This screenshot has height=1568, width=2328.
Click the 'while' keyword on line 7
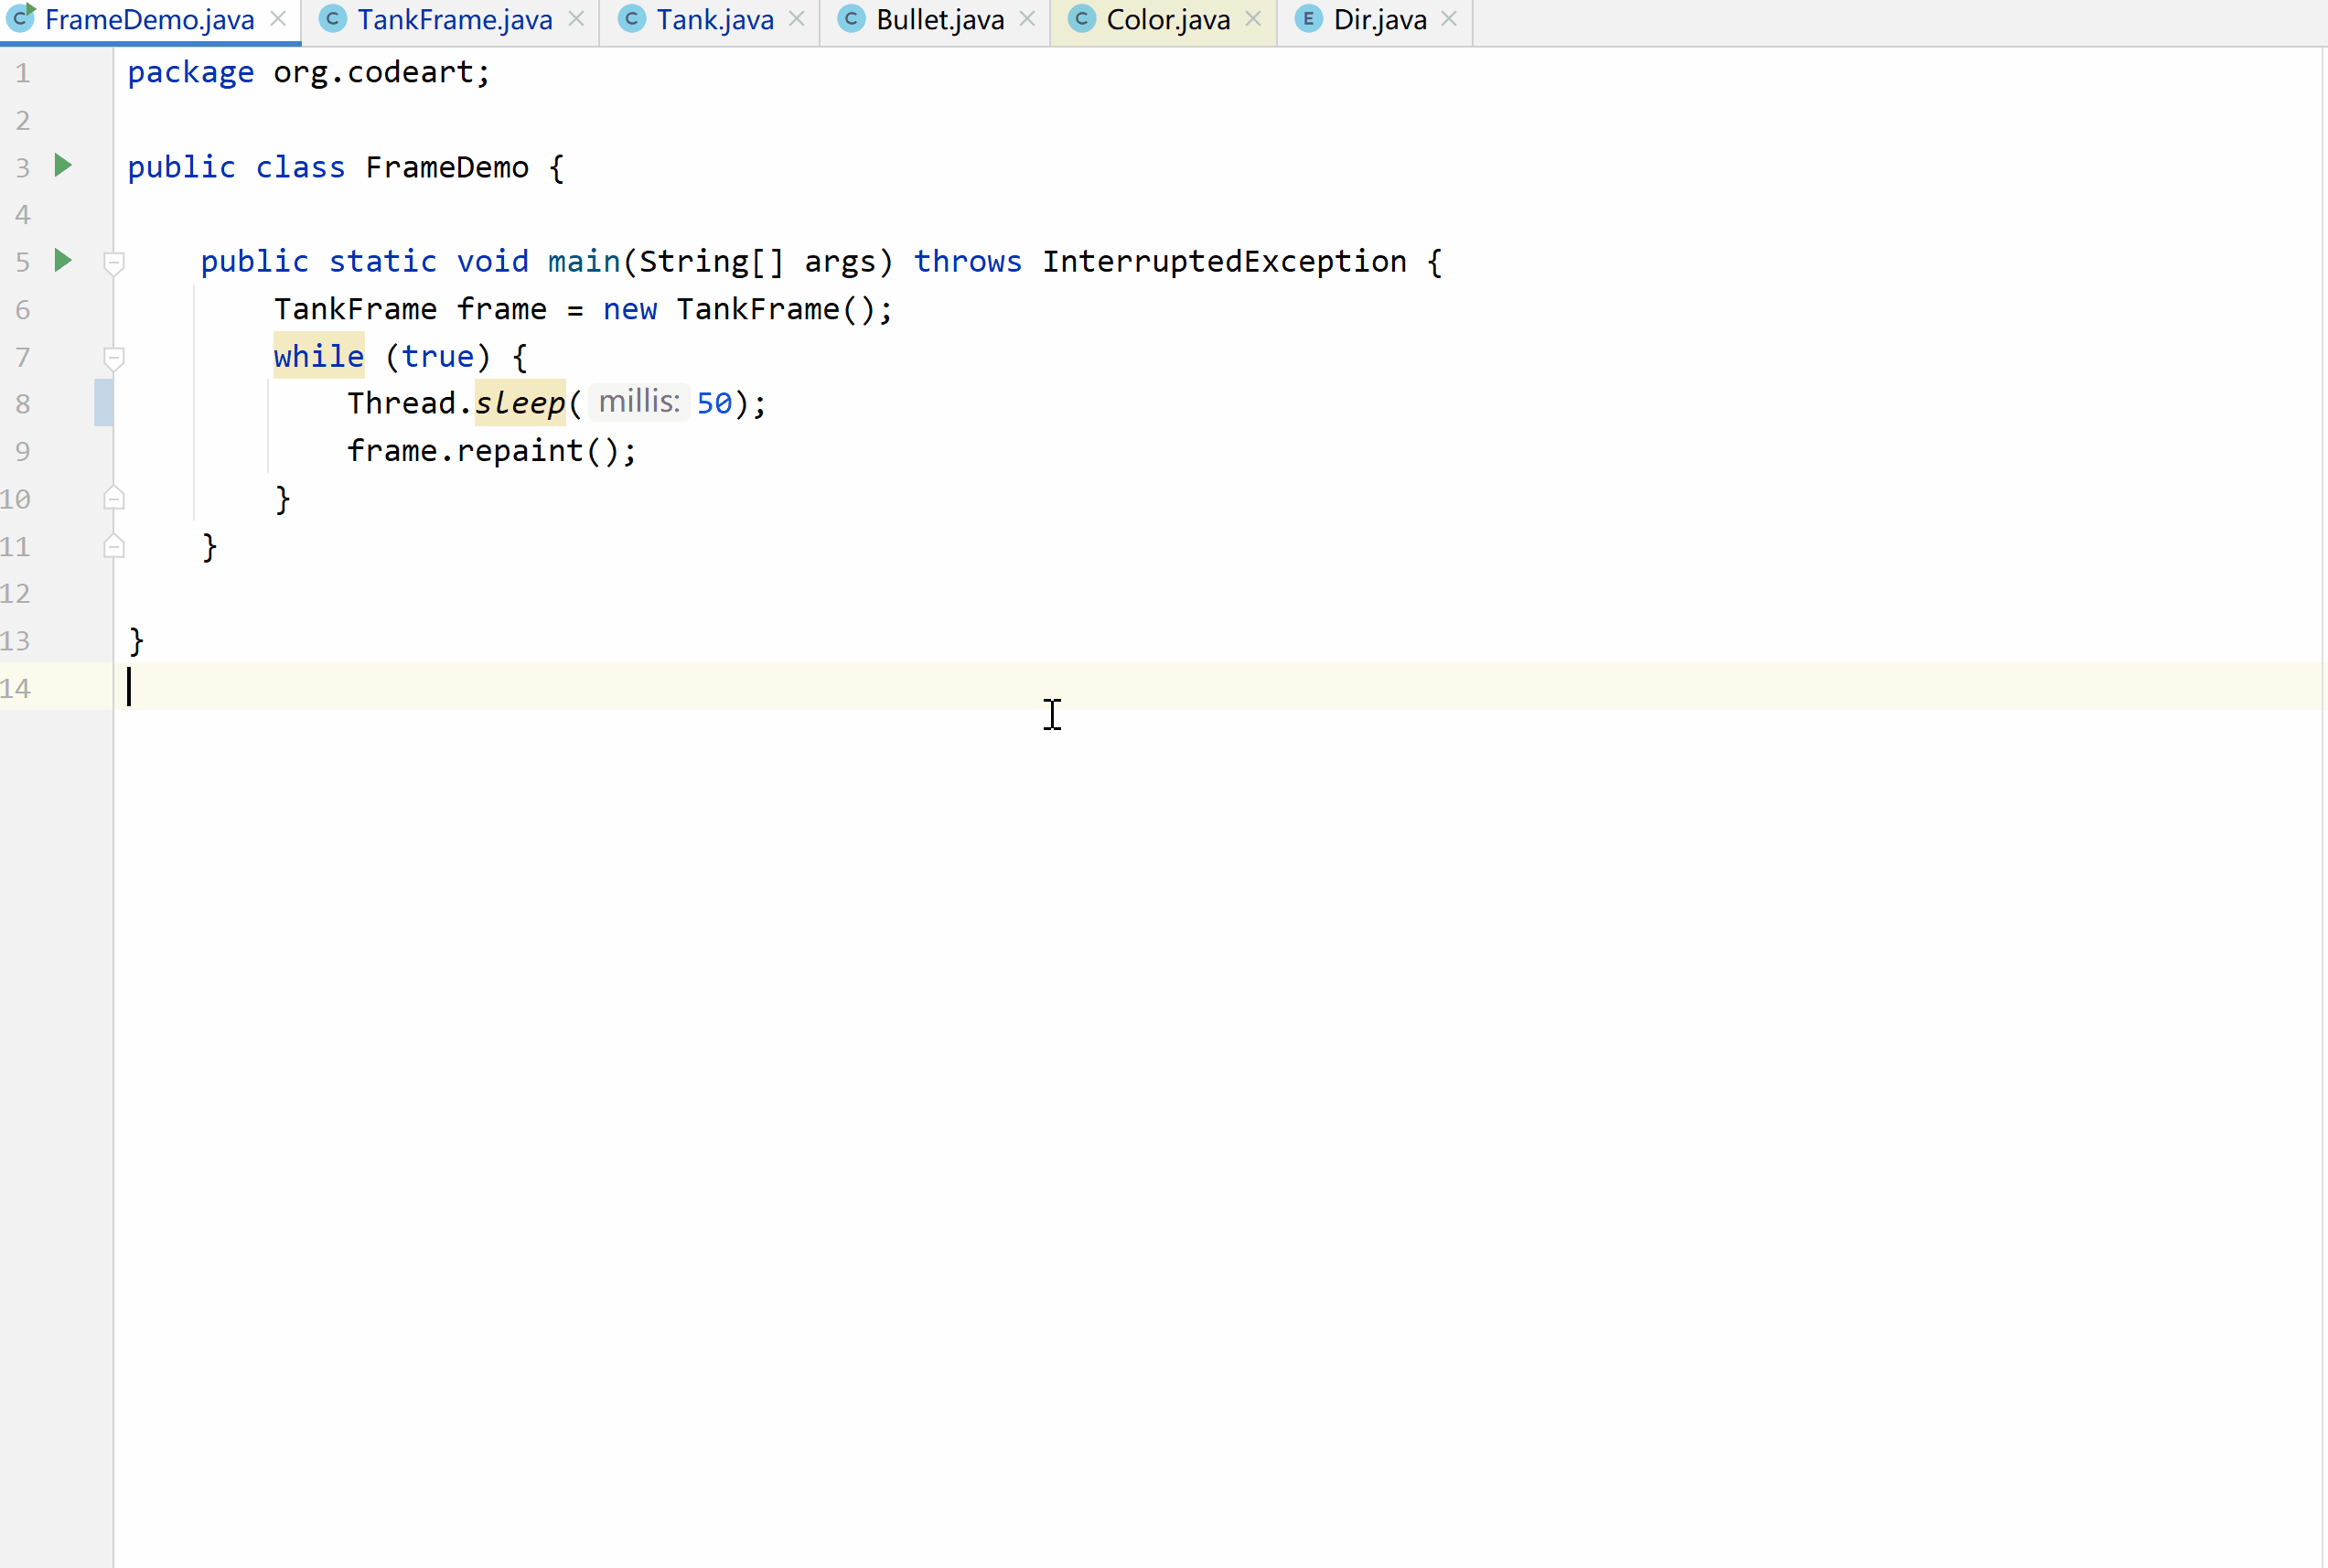pos(319,356)
